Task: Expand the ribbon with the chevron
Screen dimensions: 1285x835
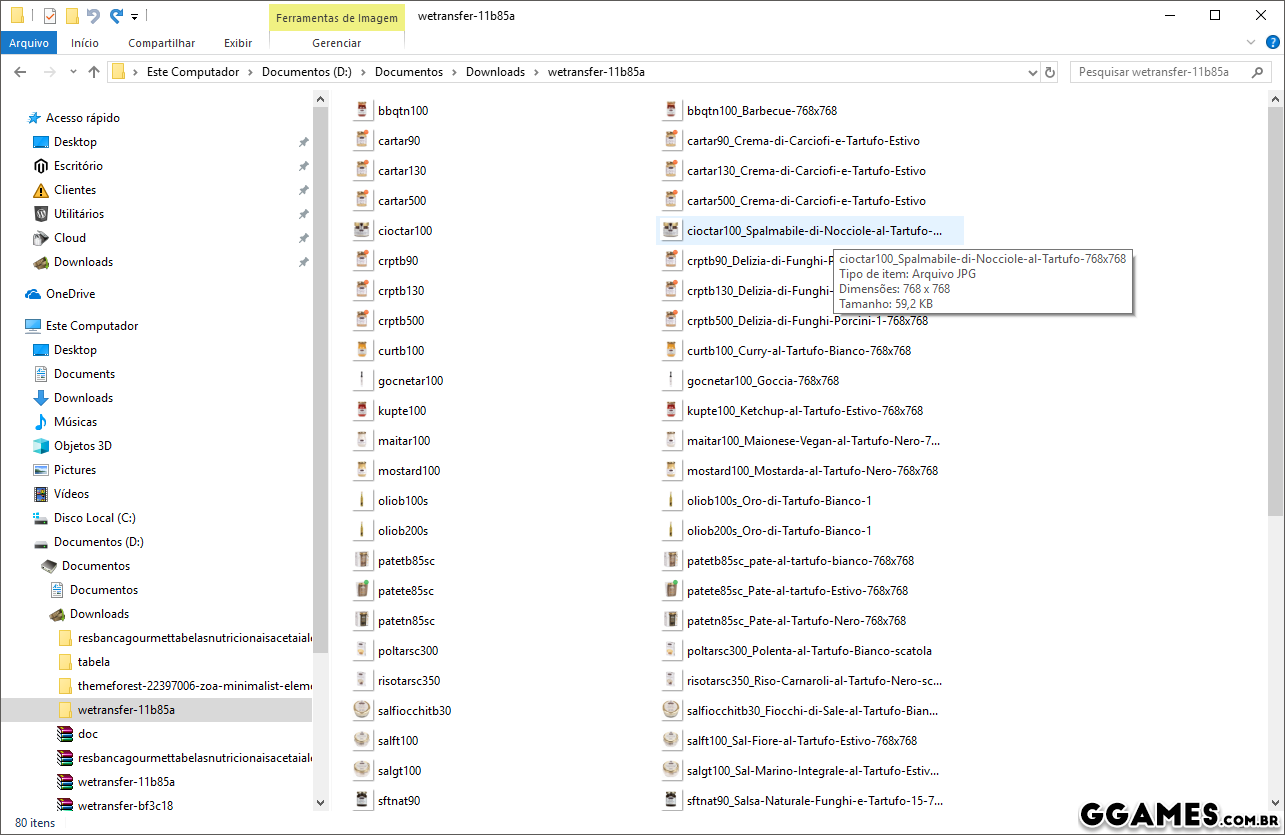Action: point(1250,43)
